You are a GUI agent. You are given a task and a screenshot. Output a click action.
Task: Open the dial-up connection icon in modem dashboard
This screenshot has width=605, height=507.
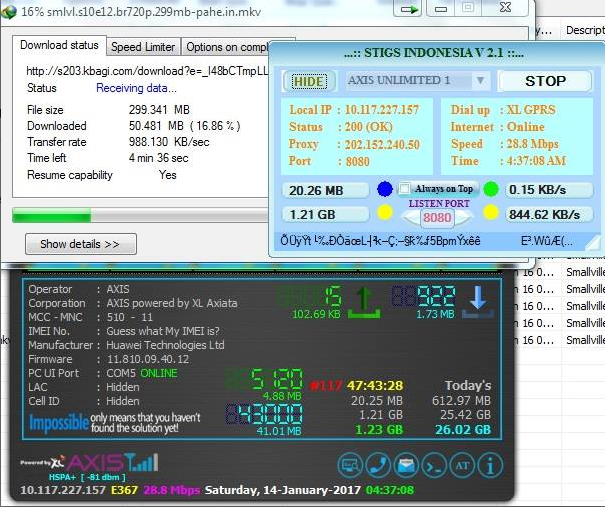tap(350, 465)
